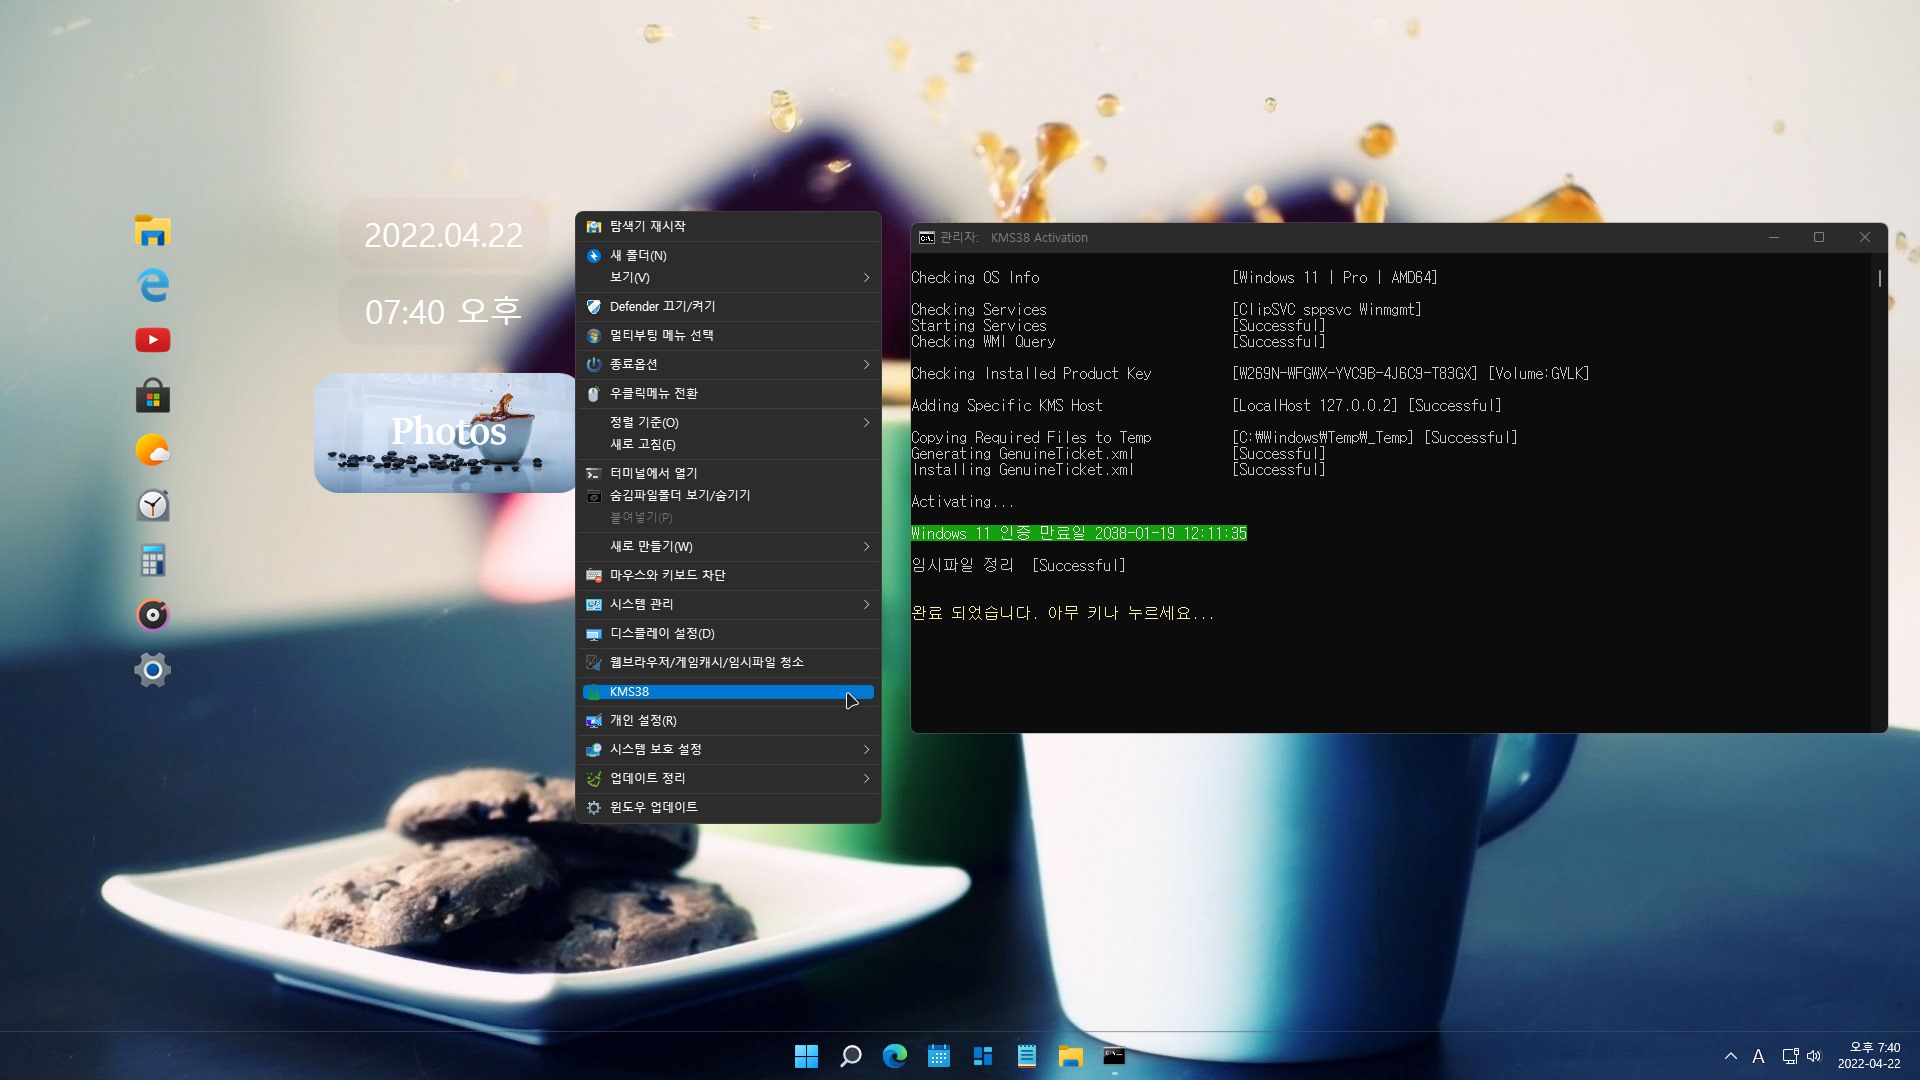Expand the 시스템 보호 설정 submenu
The width and height of the screenshot is (1920, 1080).
(x=729, y=750)
